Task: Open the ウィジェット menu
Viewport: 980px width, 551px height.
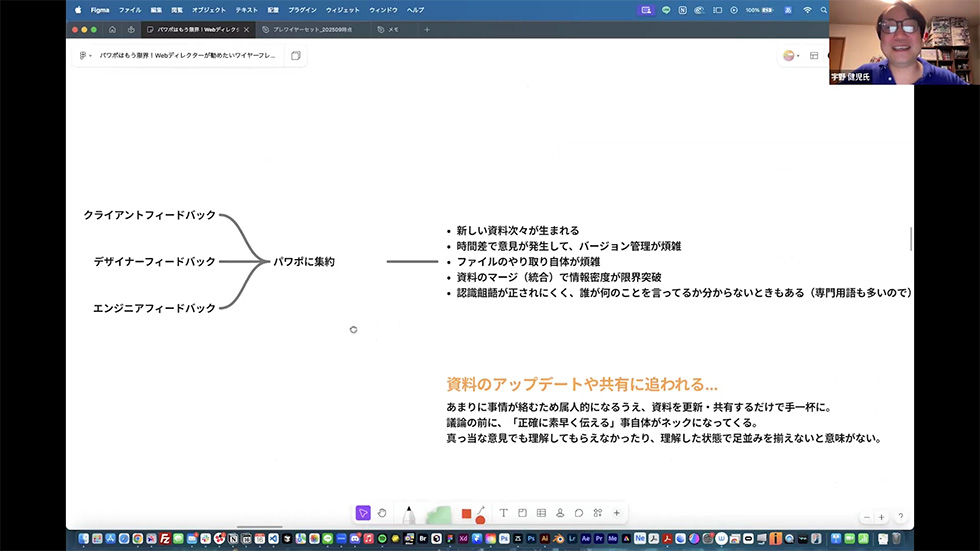Action: [x=342, y=10]
